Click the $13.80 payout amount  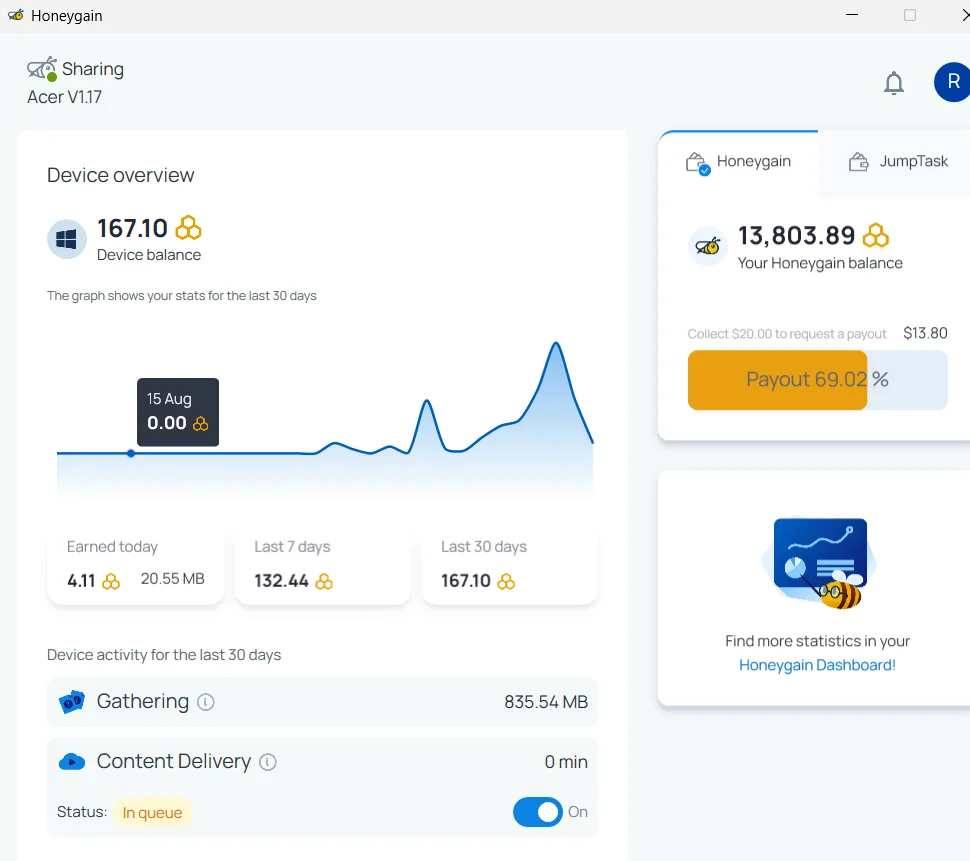pyautogui.click(x=925, y=333)
